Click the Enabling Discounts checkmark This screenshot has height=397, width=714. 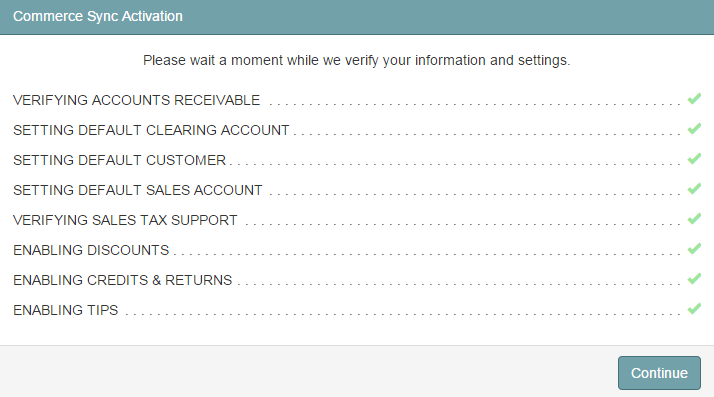pyautogui.click(x=694, y=249)
